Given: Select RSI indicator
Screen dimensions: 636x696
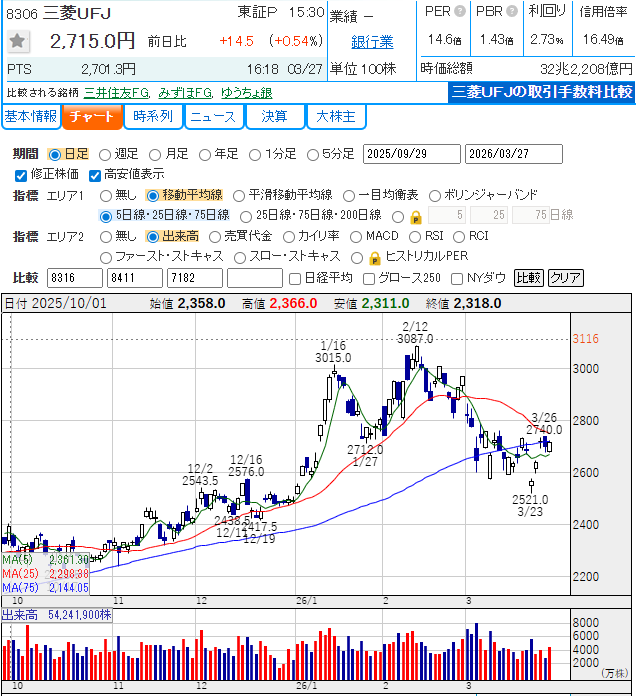Looking at the screenshot, I should 415,237.
